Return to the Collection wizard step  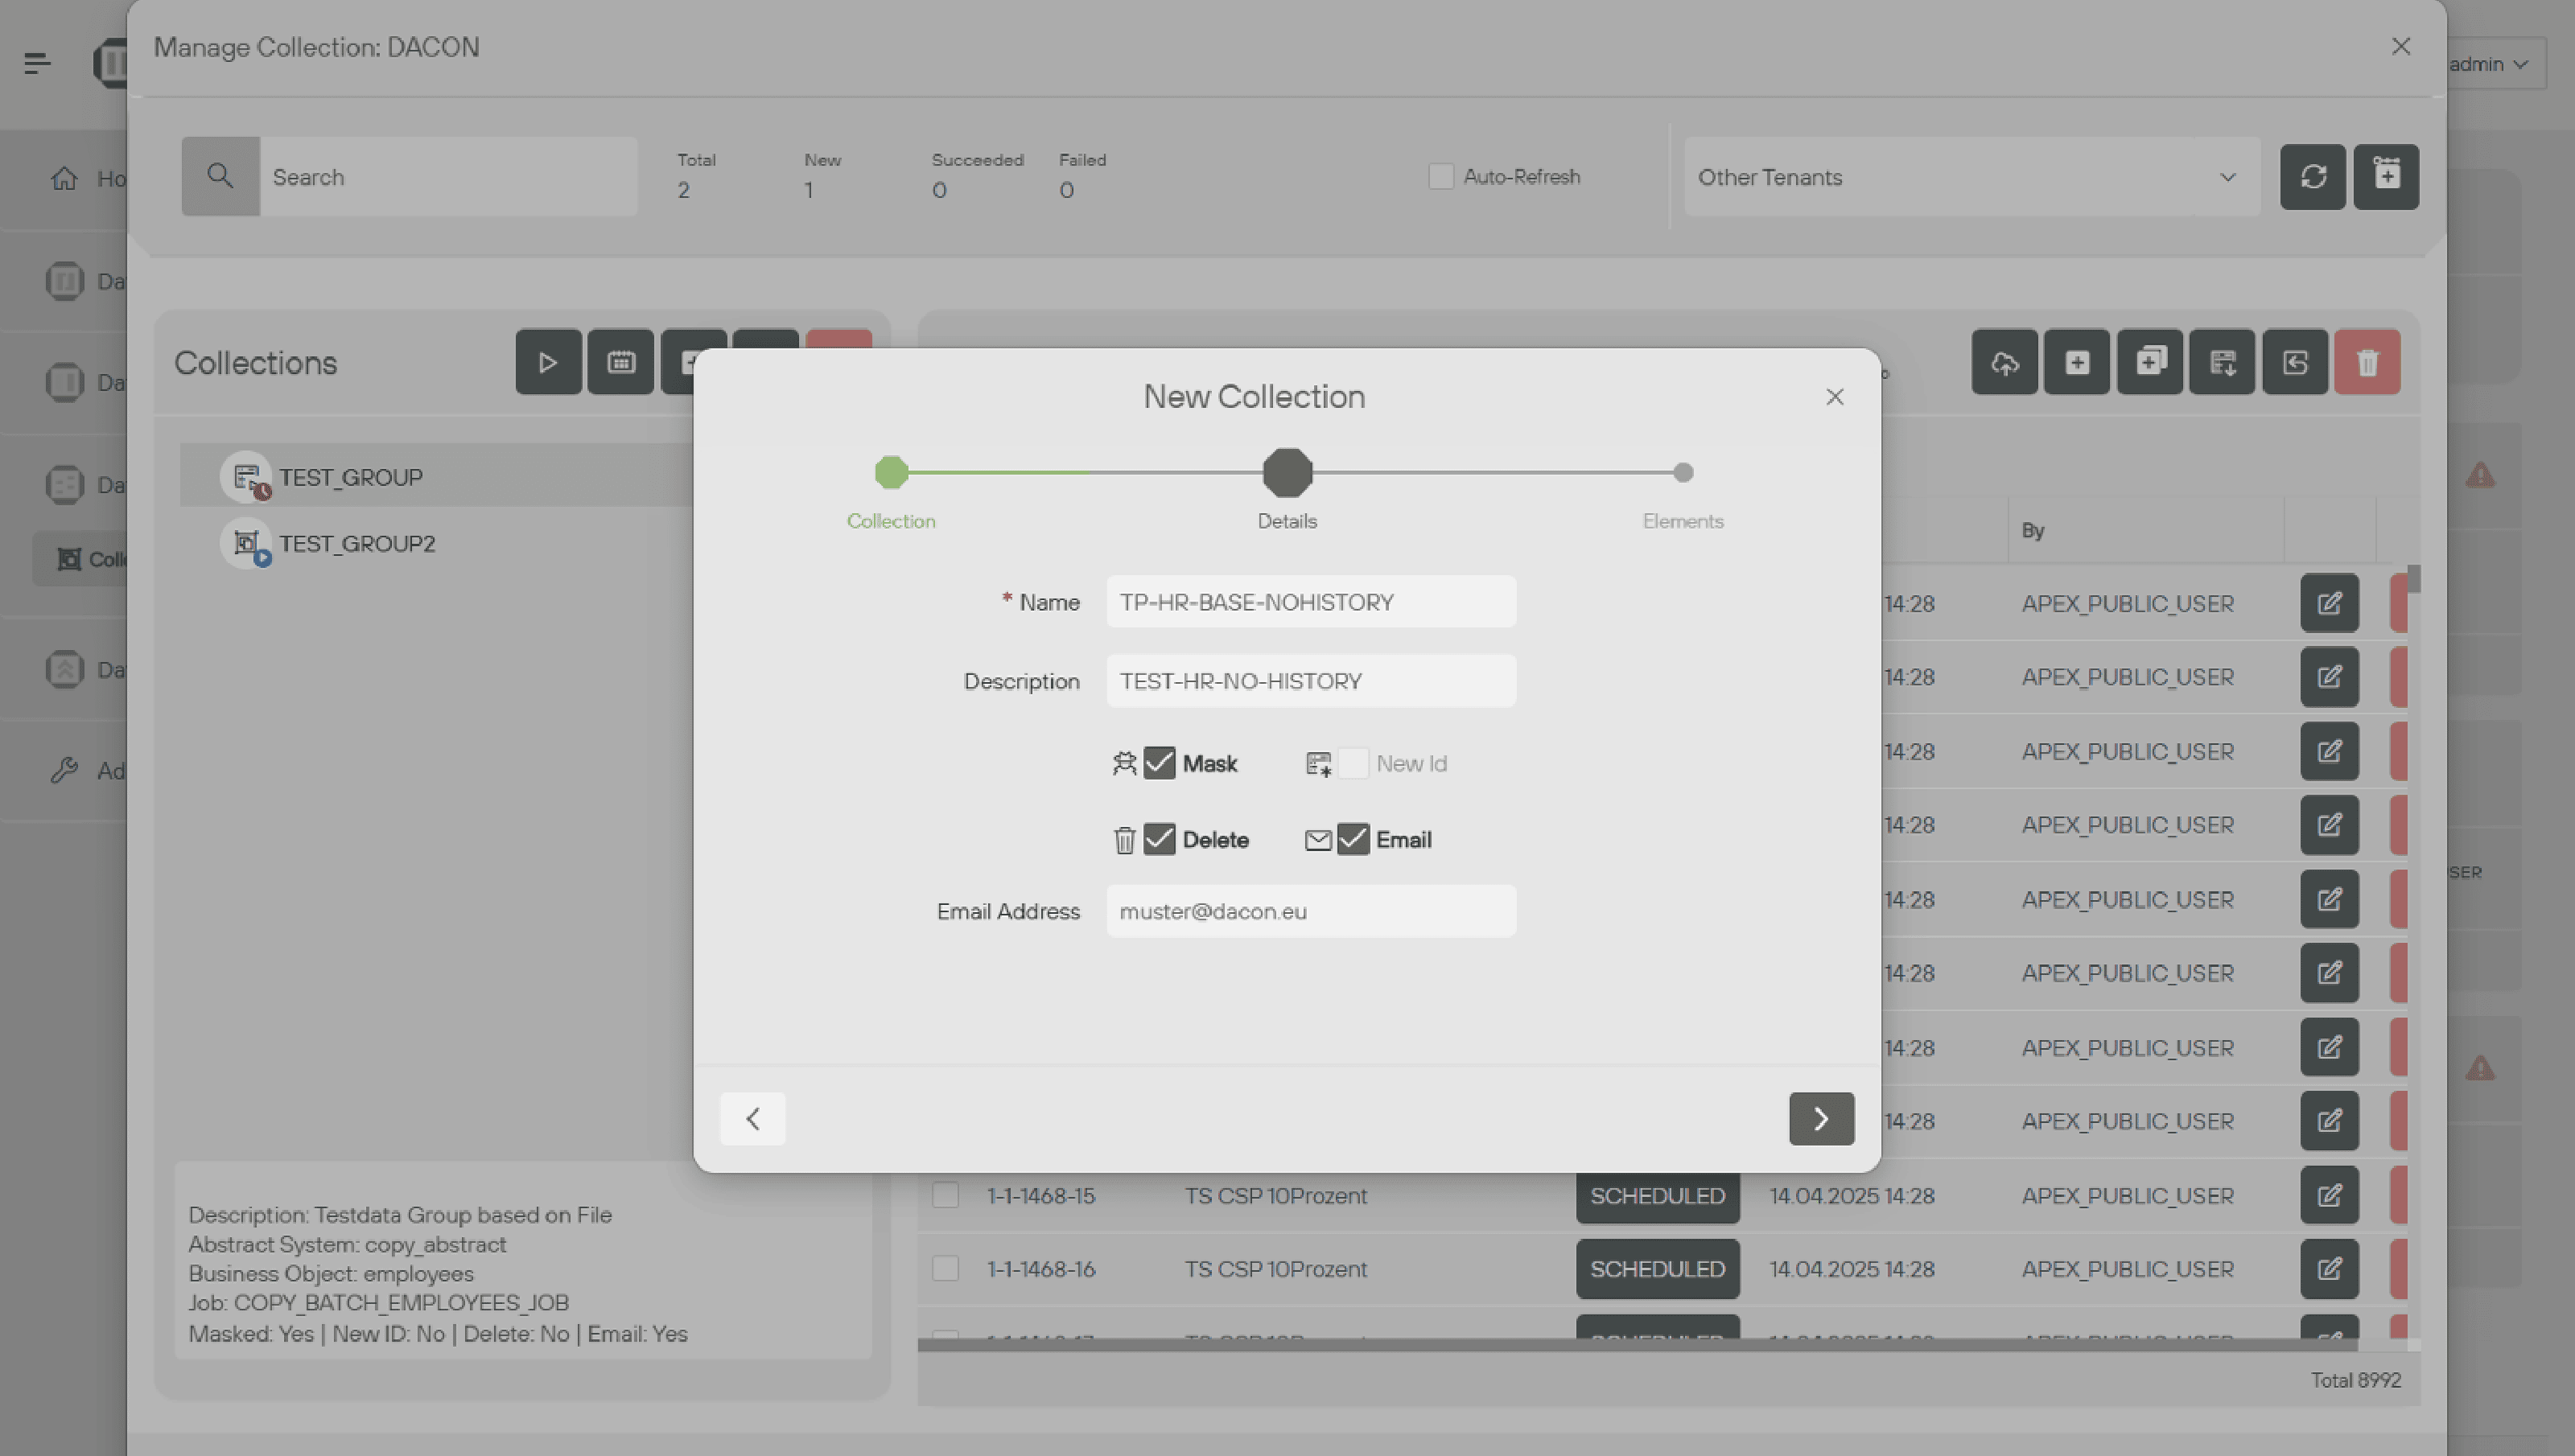[x=891, y=473]
